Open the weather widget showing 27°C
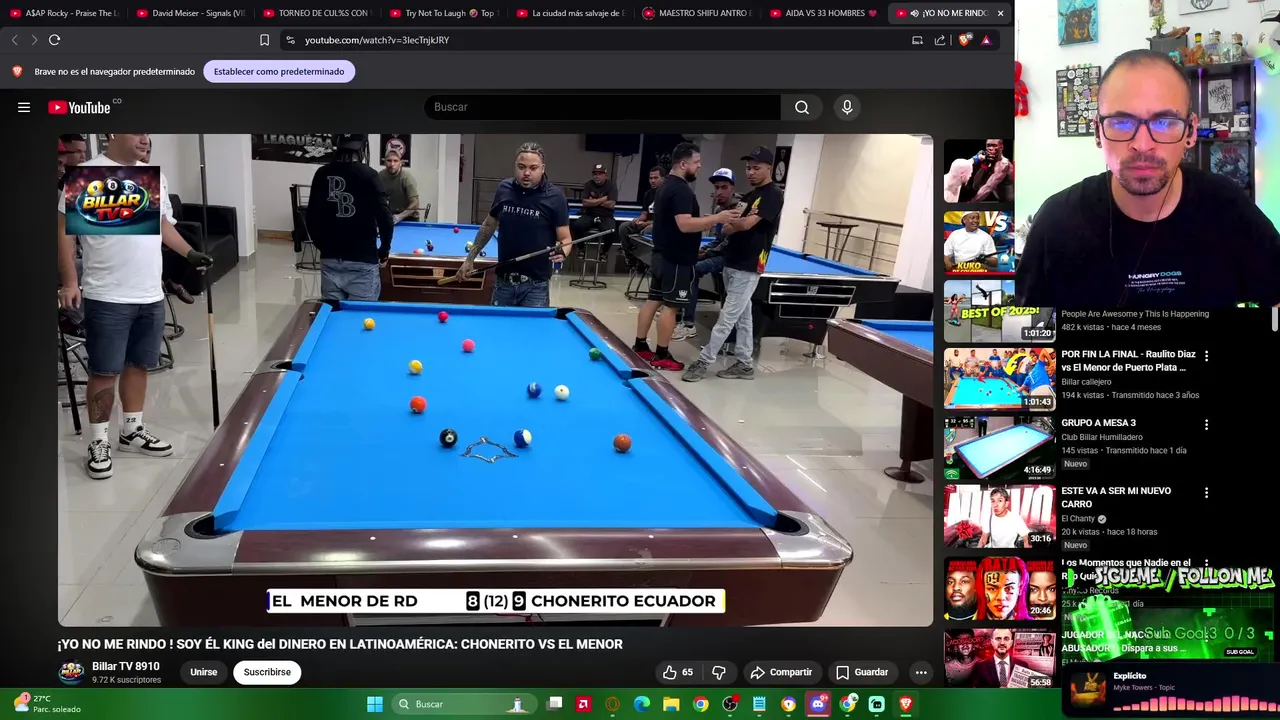The image size is (1280, 720). [x=47, y=704]
